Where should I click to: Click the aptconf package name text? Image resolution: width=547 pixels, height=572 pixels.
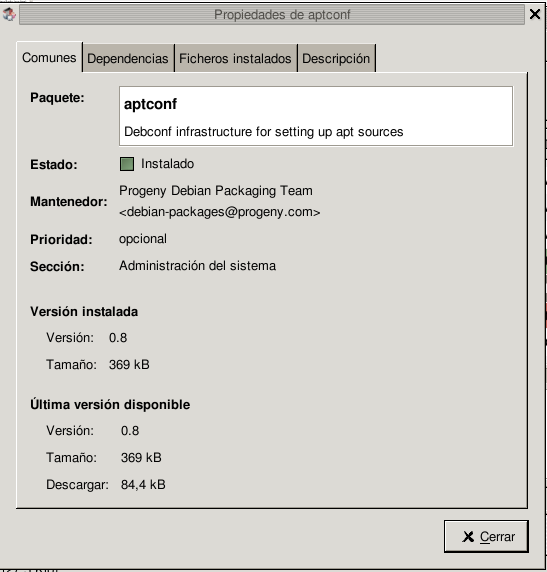150,104
